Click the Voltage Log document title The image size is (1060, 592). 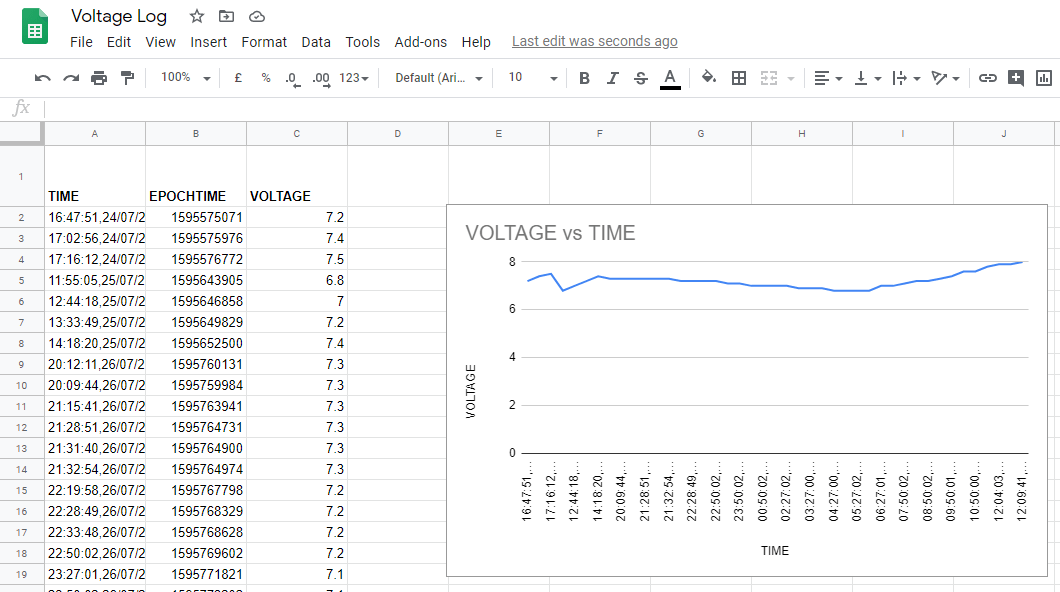[119, 16]
